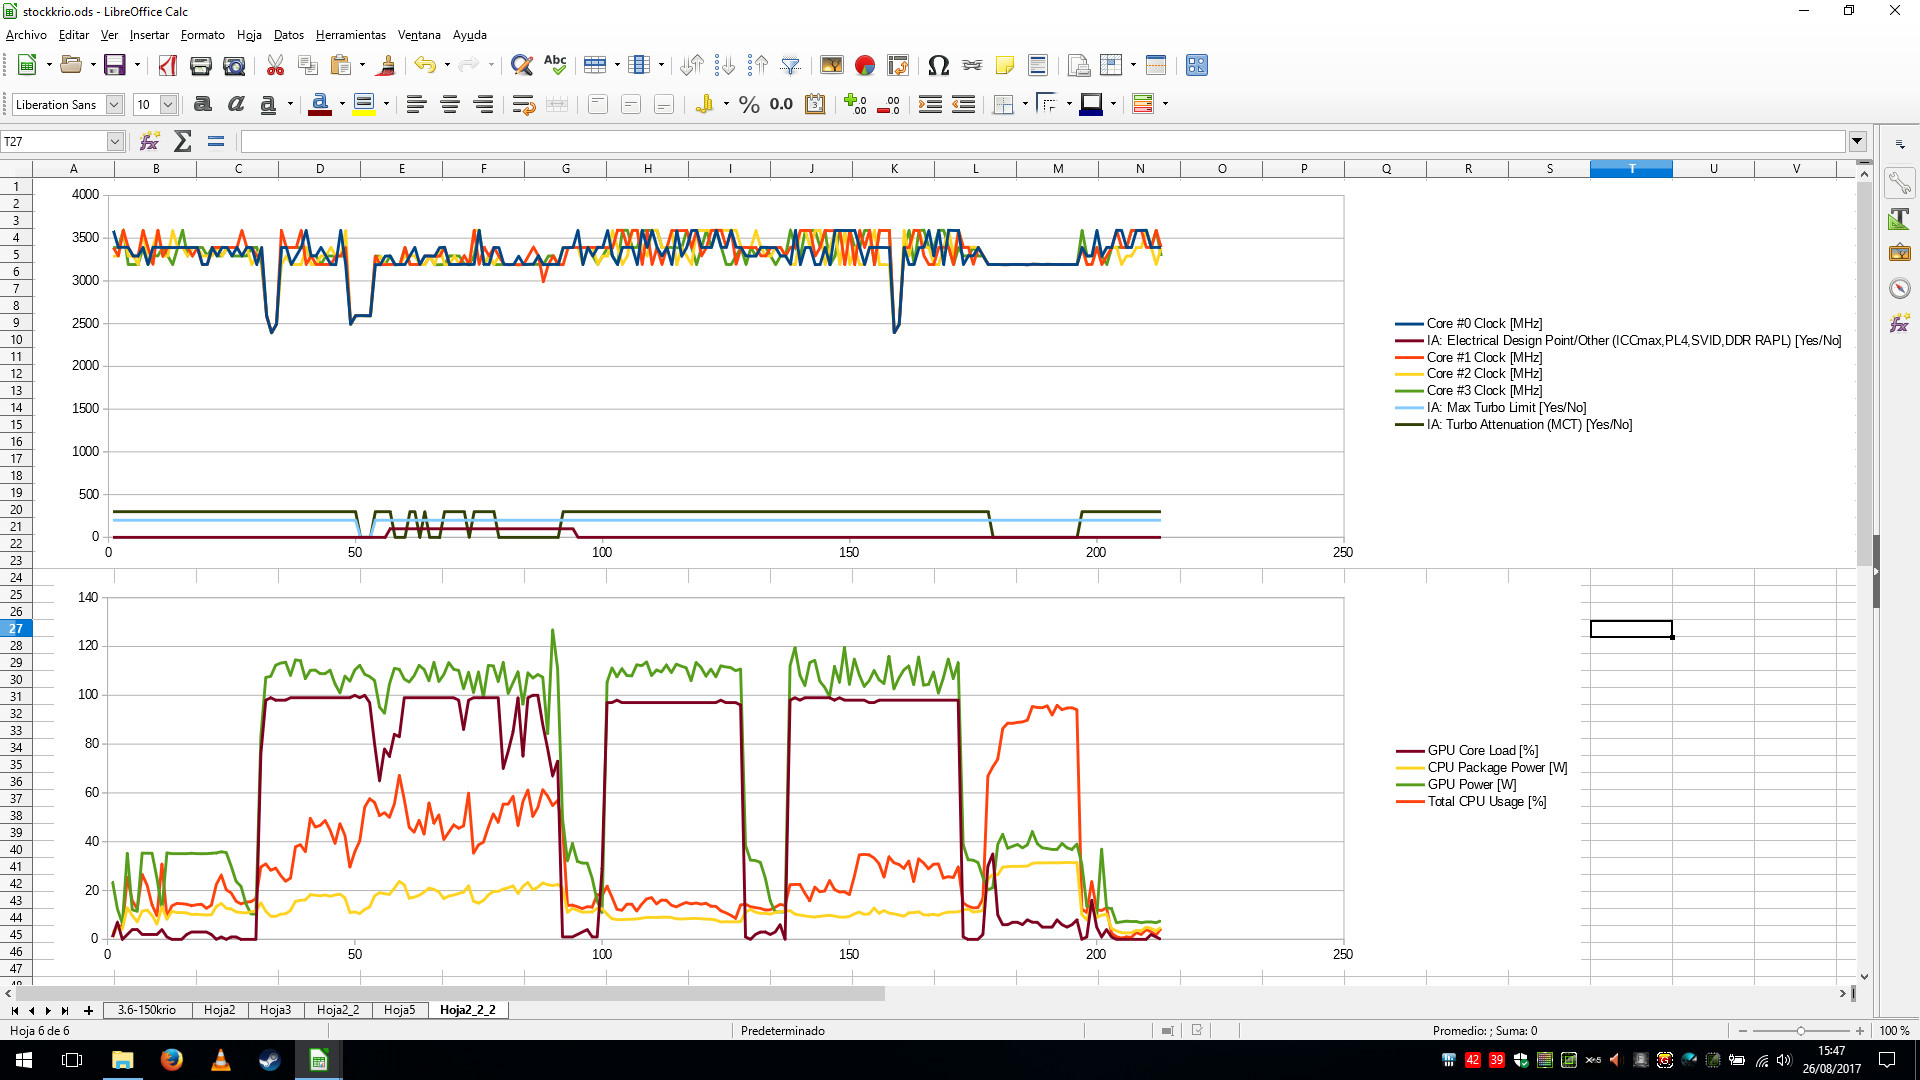Open the paste options arrow

tap(362, 65)
